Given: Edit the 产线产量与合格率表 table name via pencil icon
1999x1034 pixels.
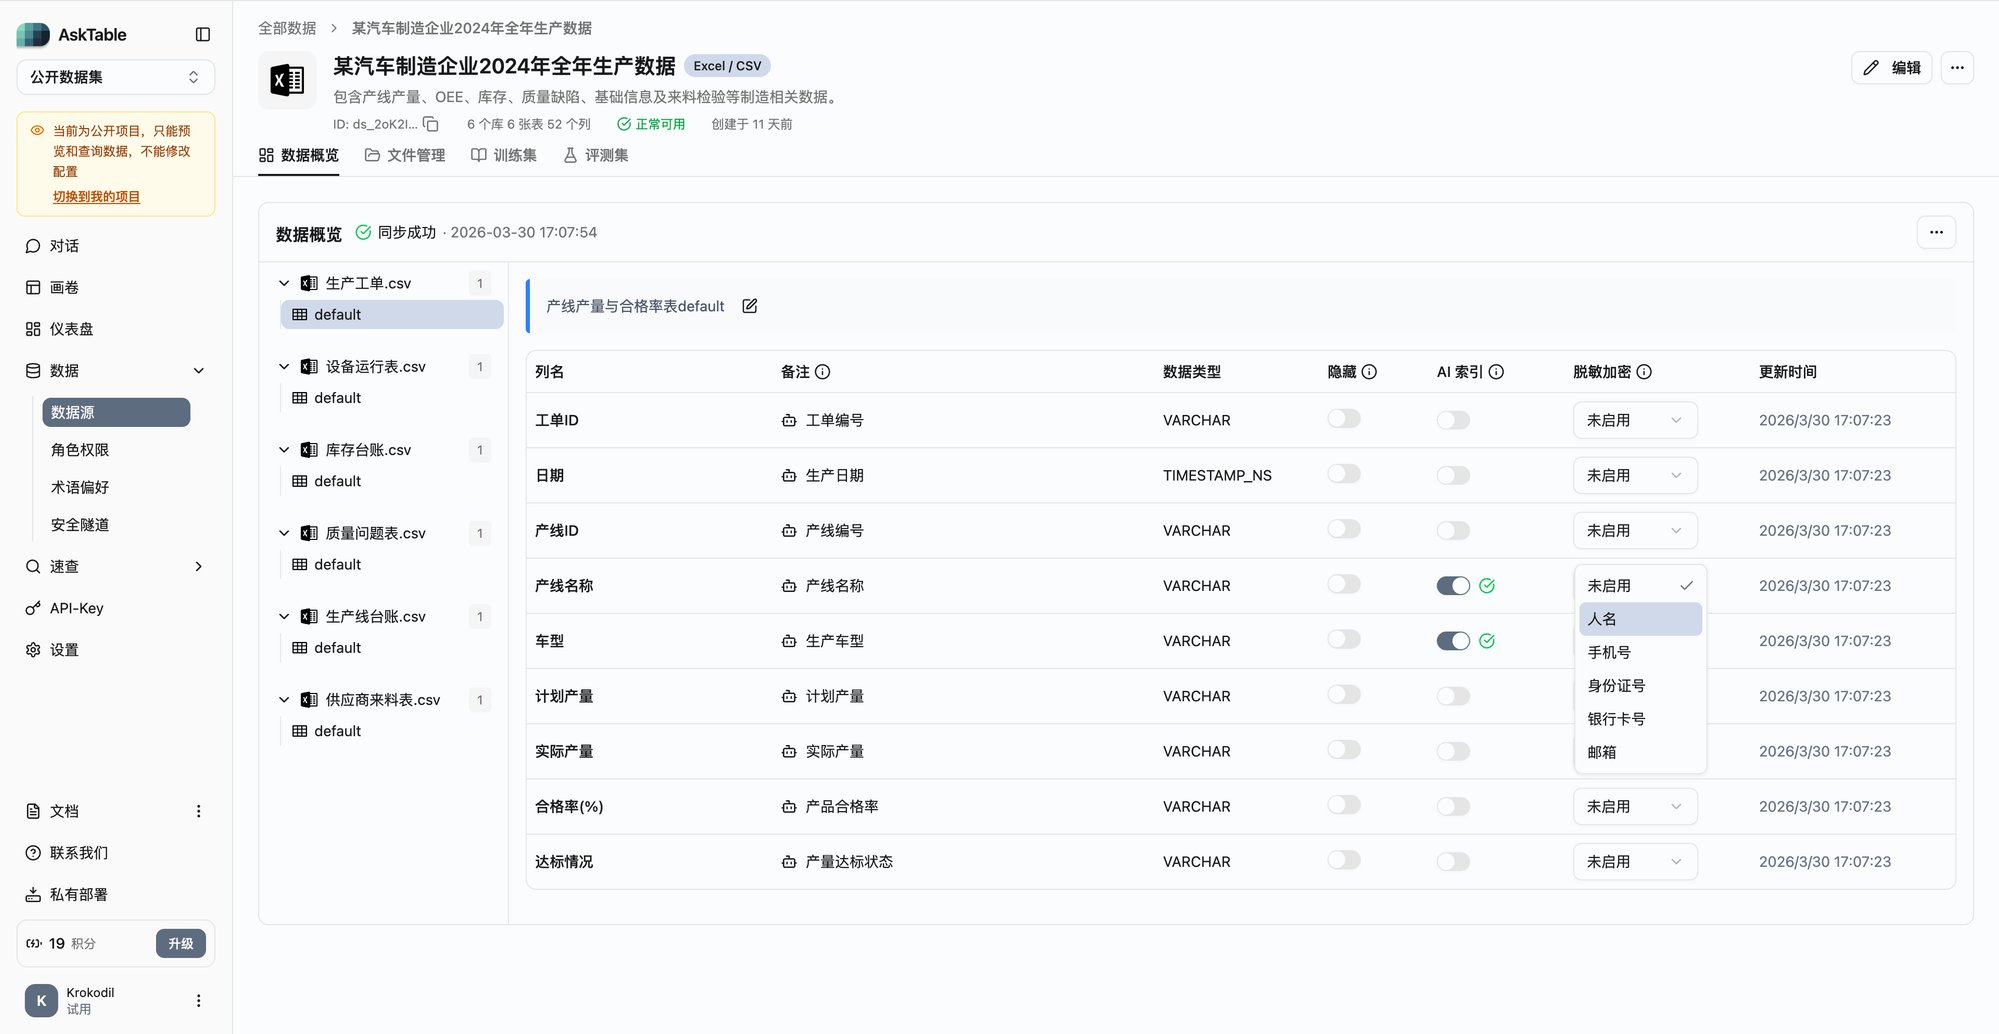Looking at the screenshot, I should click(x=749, y=306).
